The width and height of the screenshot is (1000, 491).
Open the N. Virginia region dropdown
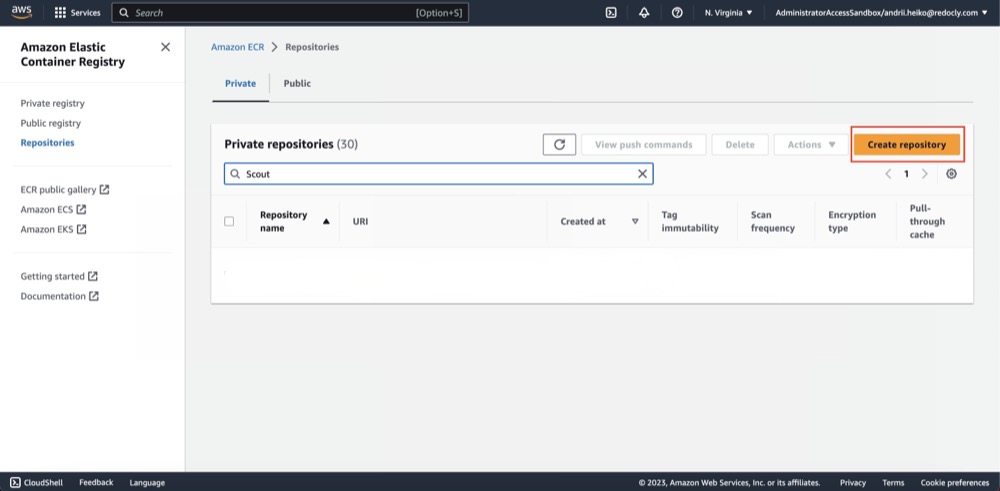(x=728, y=13)
